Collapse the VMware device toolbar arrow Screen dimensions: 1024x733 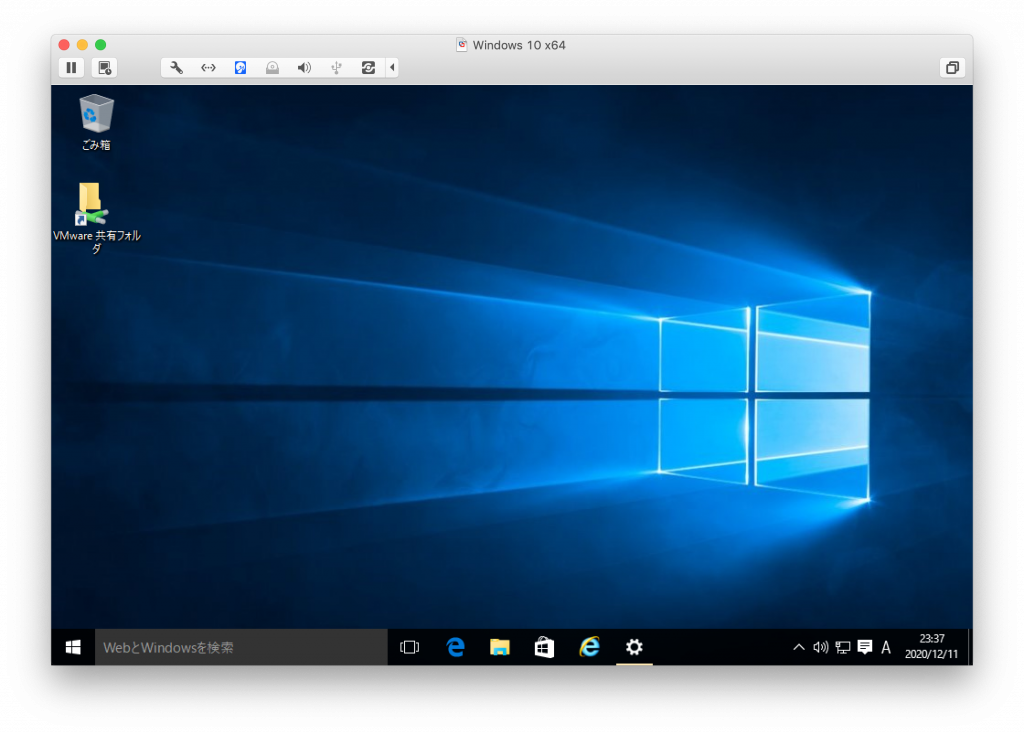(392, 67)
